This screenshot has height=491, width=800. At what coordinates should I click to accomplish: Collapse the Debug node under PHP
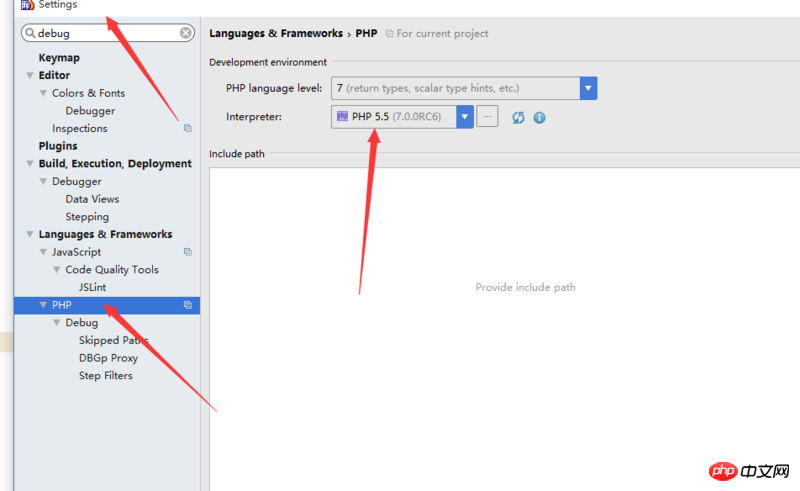click(x=57, y=323)
